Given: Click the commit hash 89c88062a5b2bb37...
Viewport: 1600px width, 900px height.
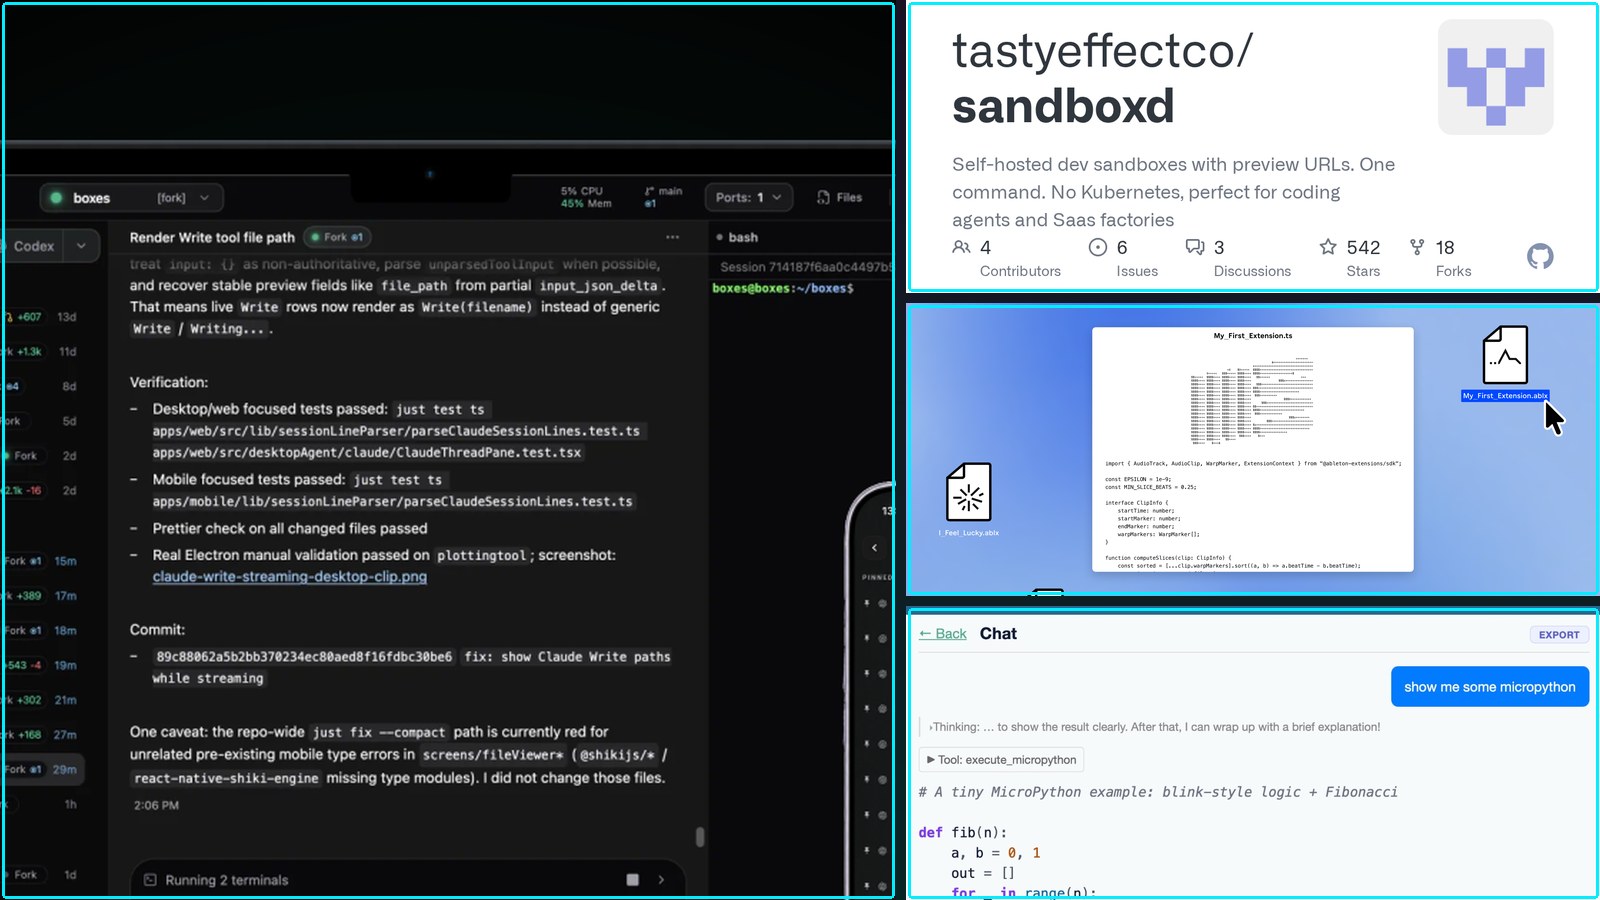Looking at the screenshot, I should 304,657.
